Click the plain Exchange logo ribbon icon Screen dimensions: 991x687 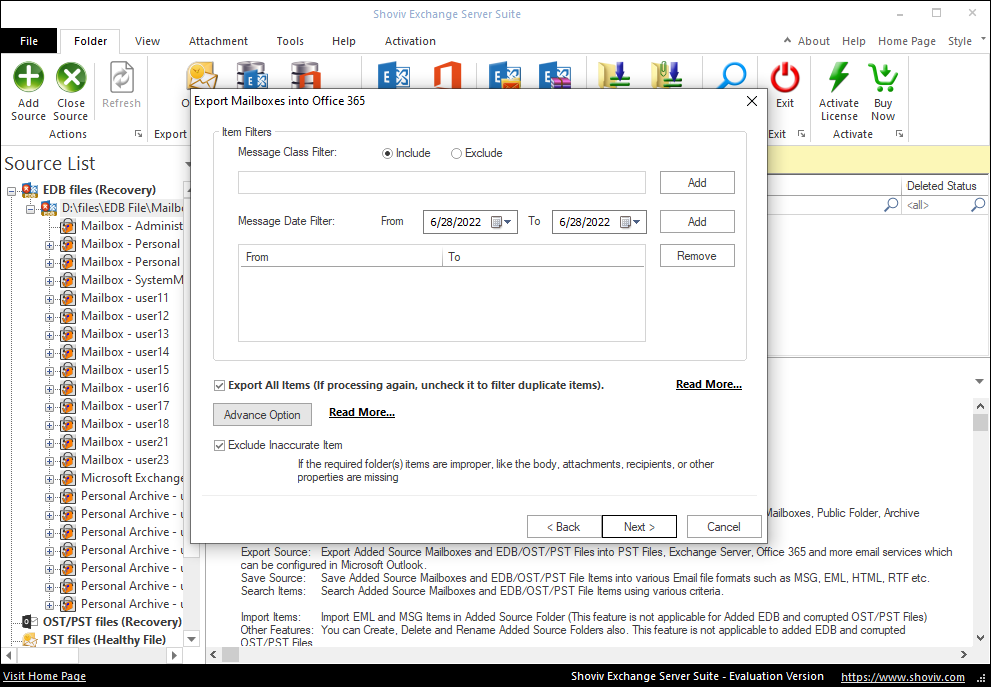(x=394, y=75)
